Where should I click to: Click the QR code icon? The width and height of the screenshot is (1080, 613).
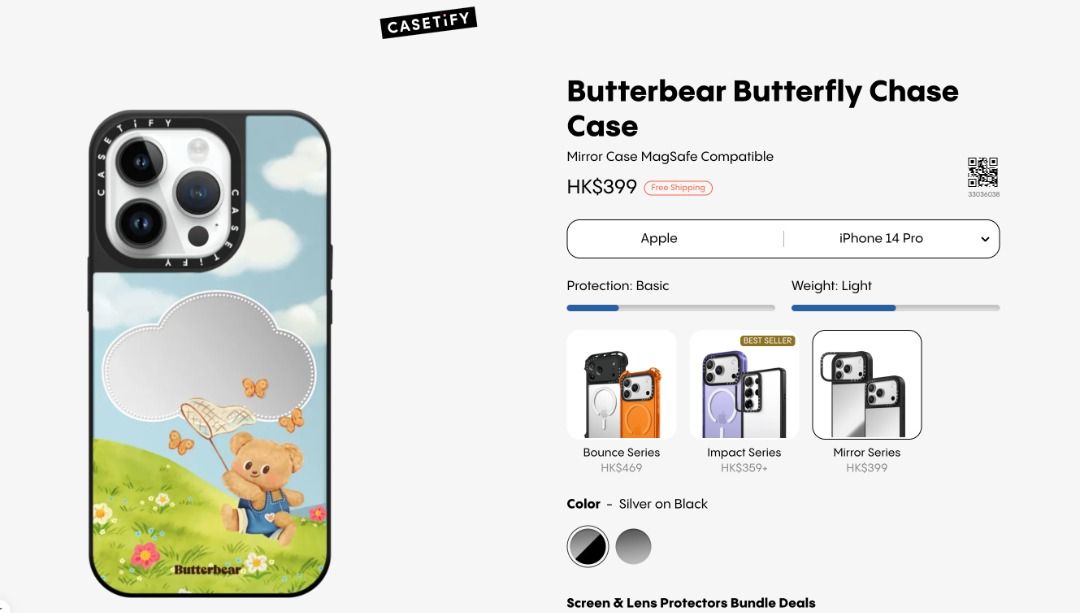(x=983, y=172)
